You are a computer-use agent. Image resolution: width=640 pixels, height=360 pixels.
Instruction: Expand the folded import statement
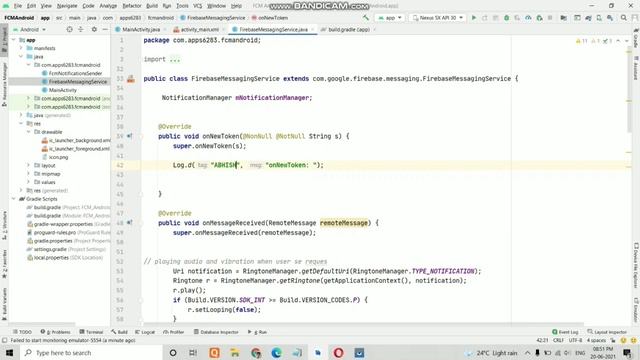pyautogui.click(x=175, y=60)
